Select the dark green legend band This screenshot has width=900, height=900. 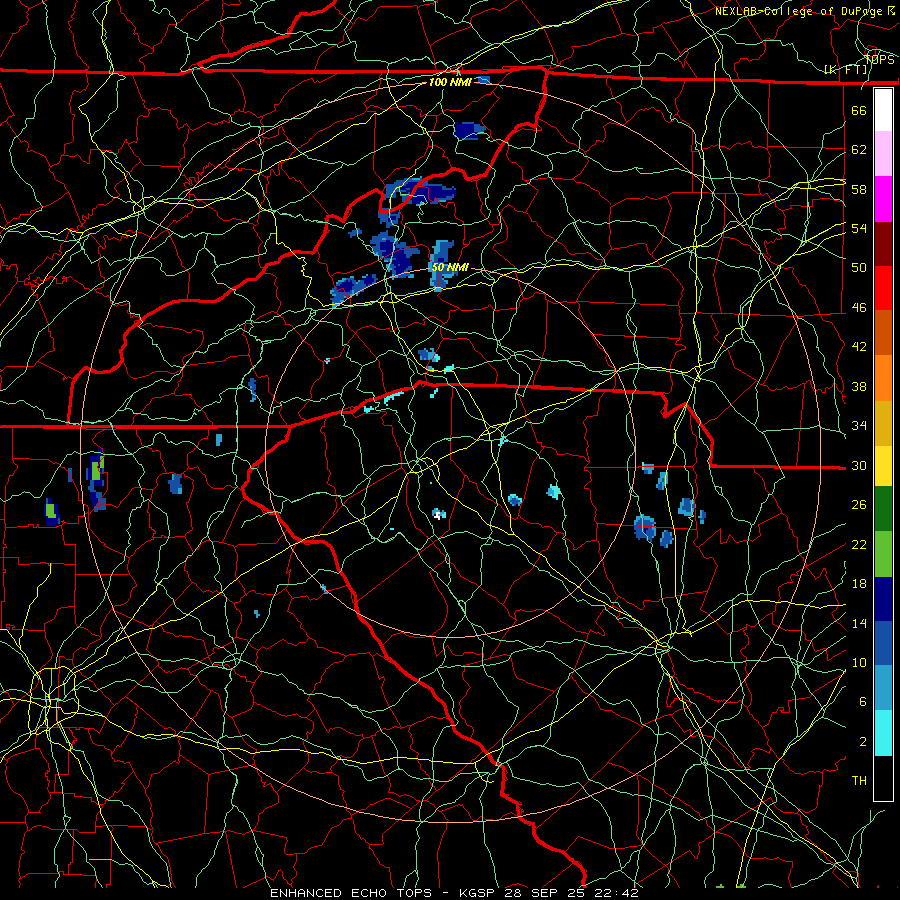(x=883, y=509)
